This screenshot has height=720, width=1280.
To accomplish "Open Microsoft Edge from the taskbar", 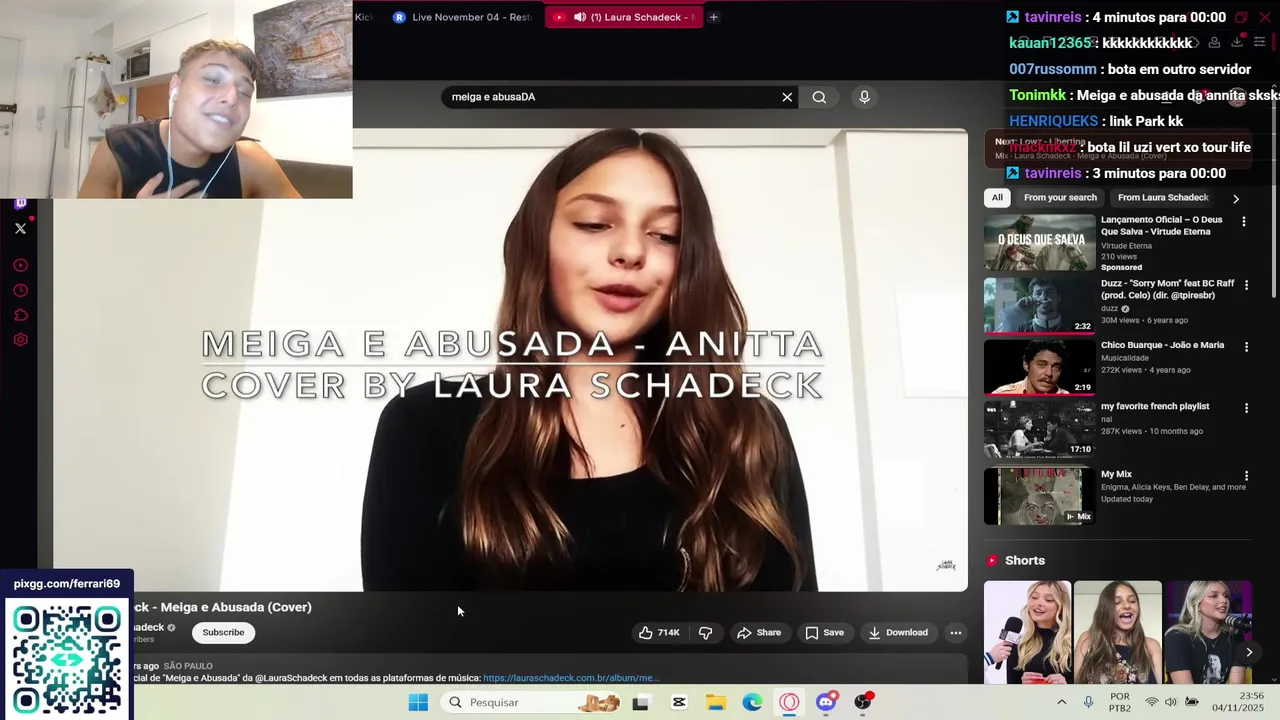I will click(752, 702).
